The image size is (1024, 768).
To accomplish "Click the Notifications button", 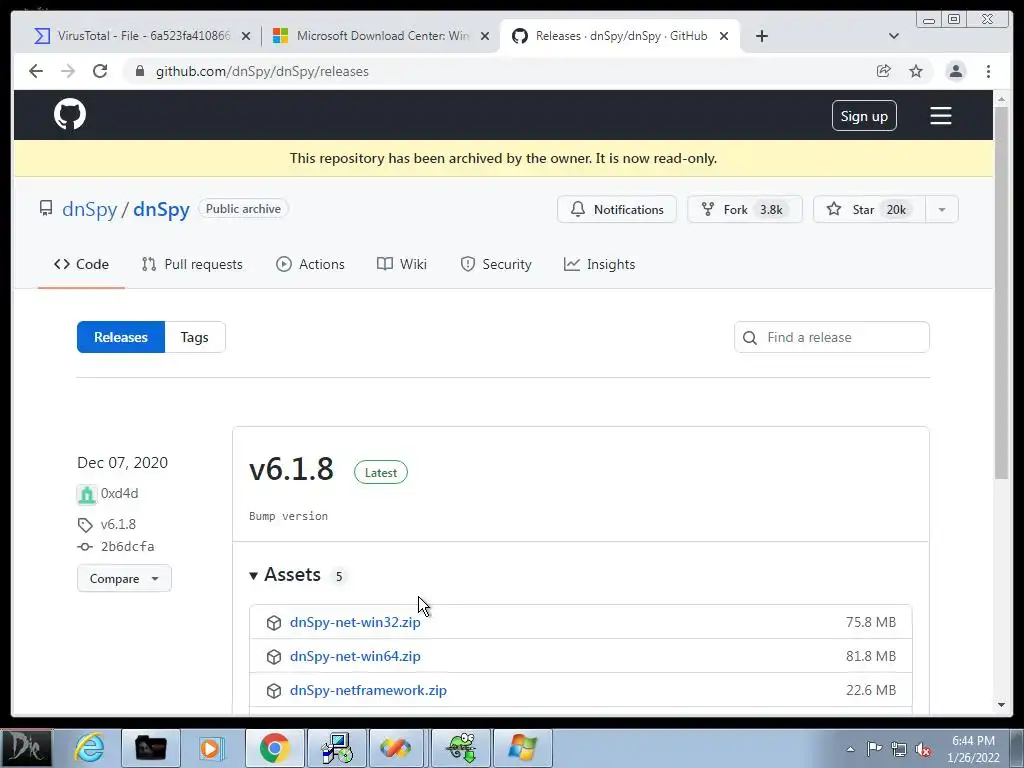I will [616, 209].
